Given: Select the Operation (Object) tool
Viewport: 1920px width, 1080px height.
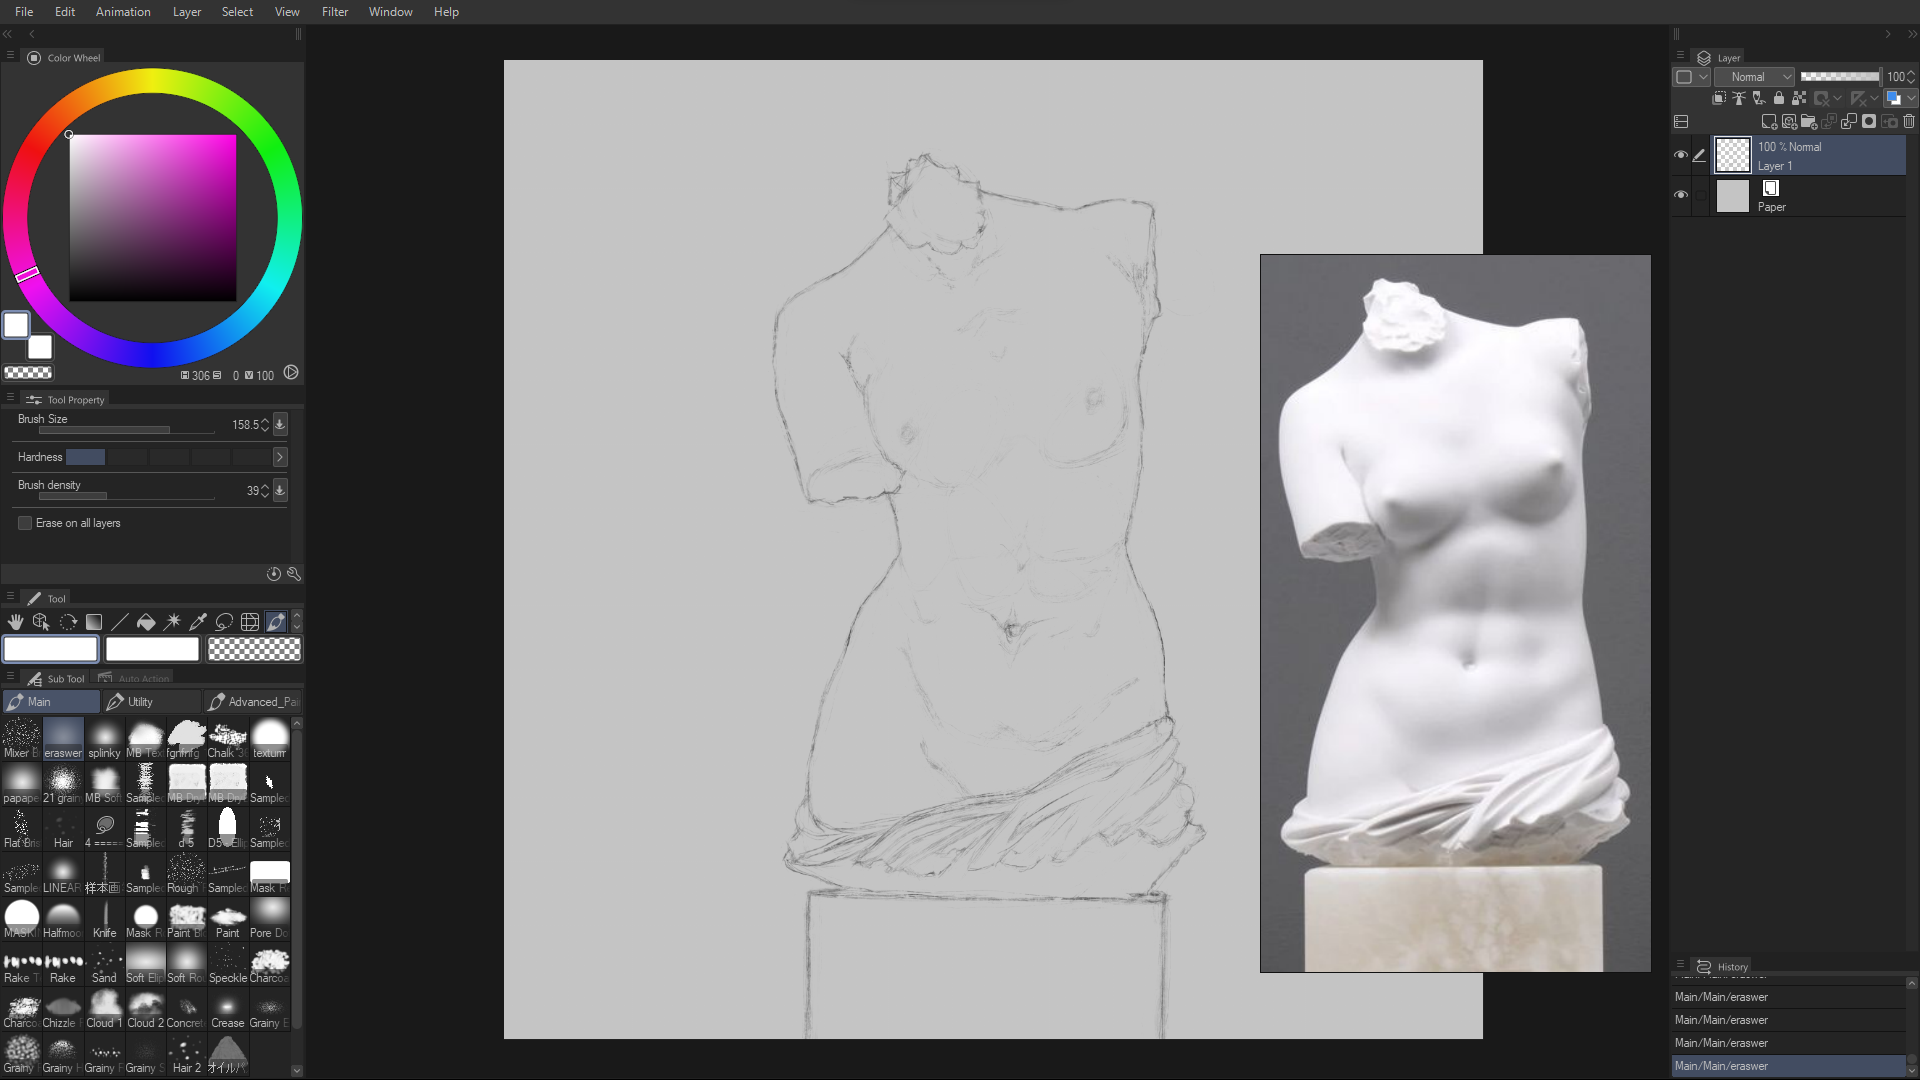Looking at the screenshot, I should pyautogui.click(x=41, y=622).
